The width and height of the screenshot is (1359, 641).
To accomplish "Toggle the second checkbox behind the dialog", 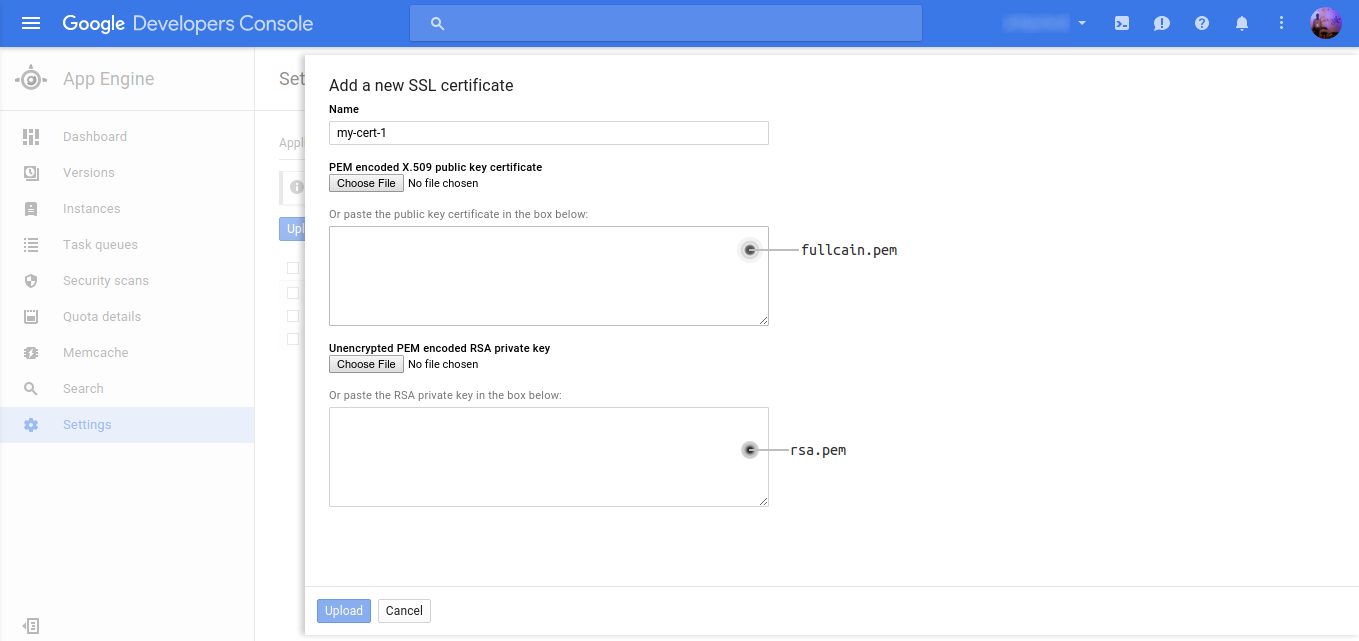I will tap(293, 293).
